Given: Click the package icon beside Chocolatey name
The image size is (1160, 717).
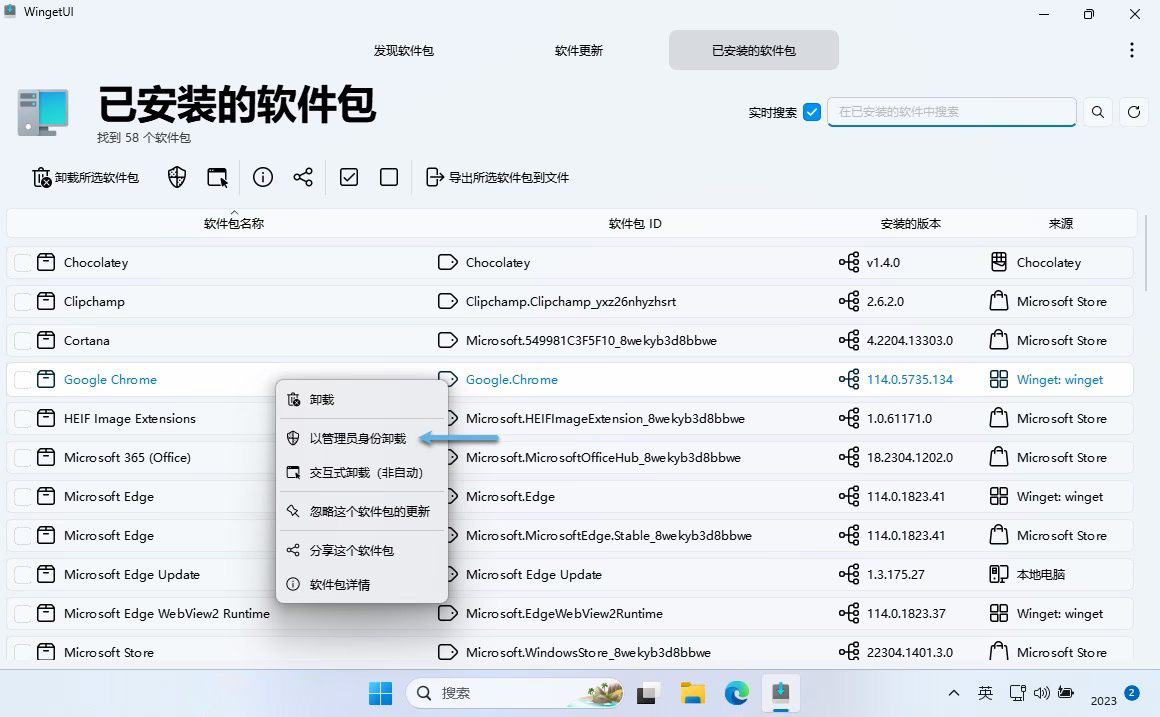Looking at the screenshot, I should click(x=46, y=262).
